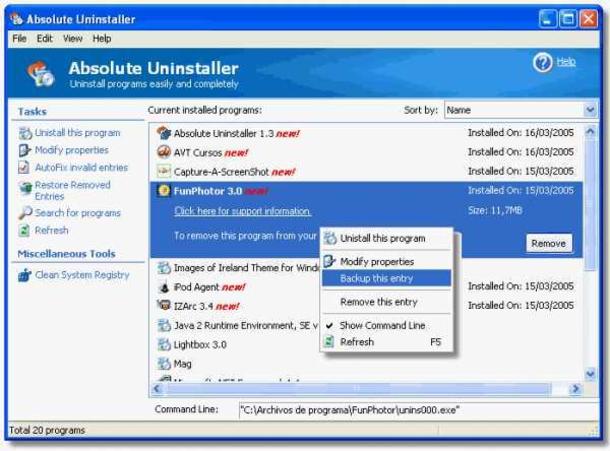Click the Remove button for FunPhotor
610x451 pixels.
coord(549,244)
